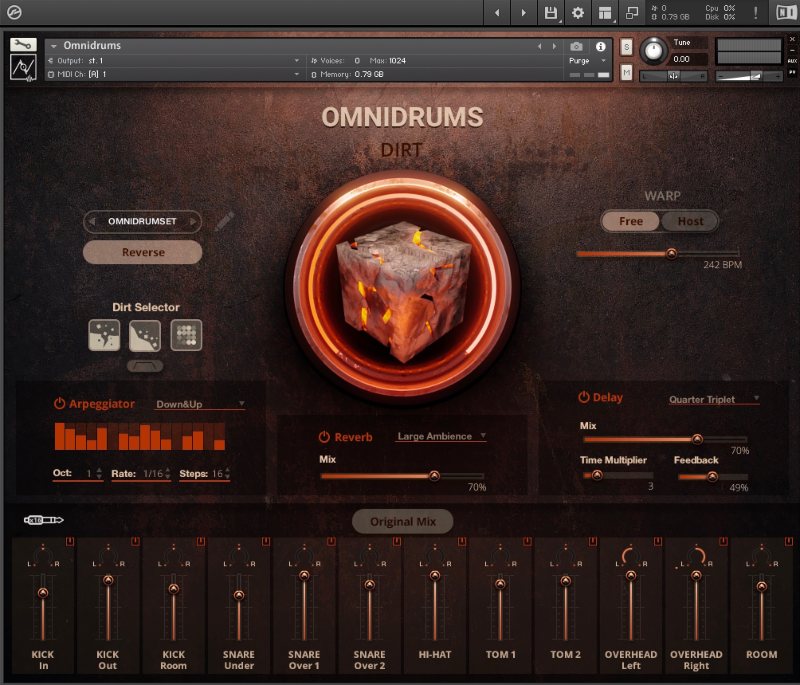Click the instrument info icon
Viewport: 800px width, 685px height.
(x=601, y=47)
